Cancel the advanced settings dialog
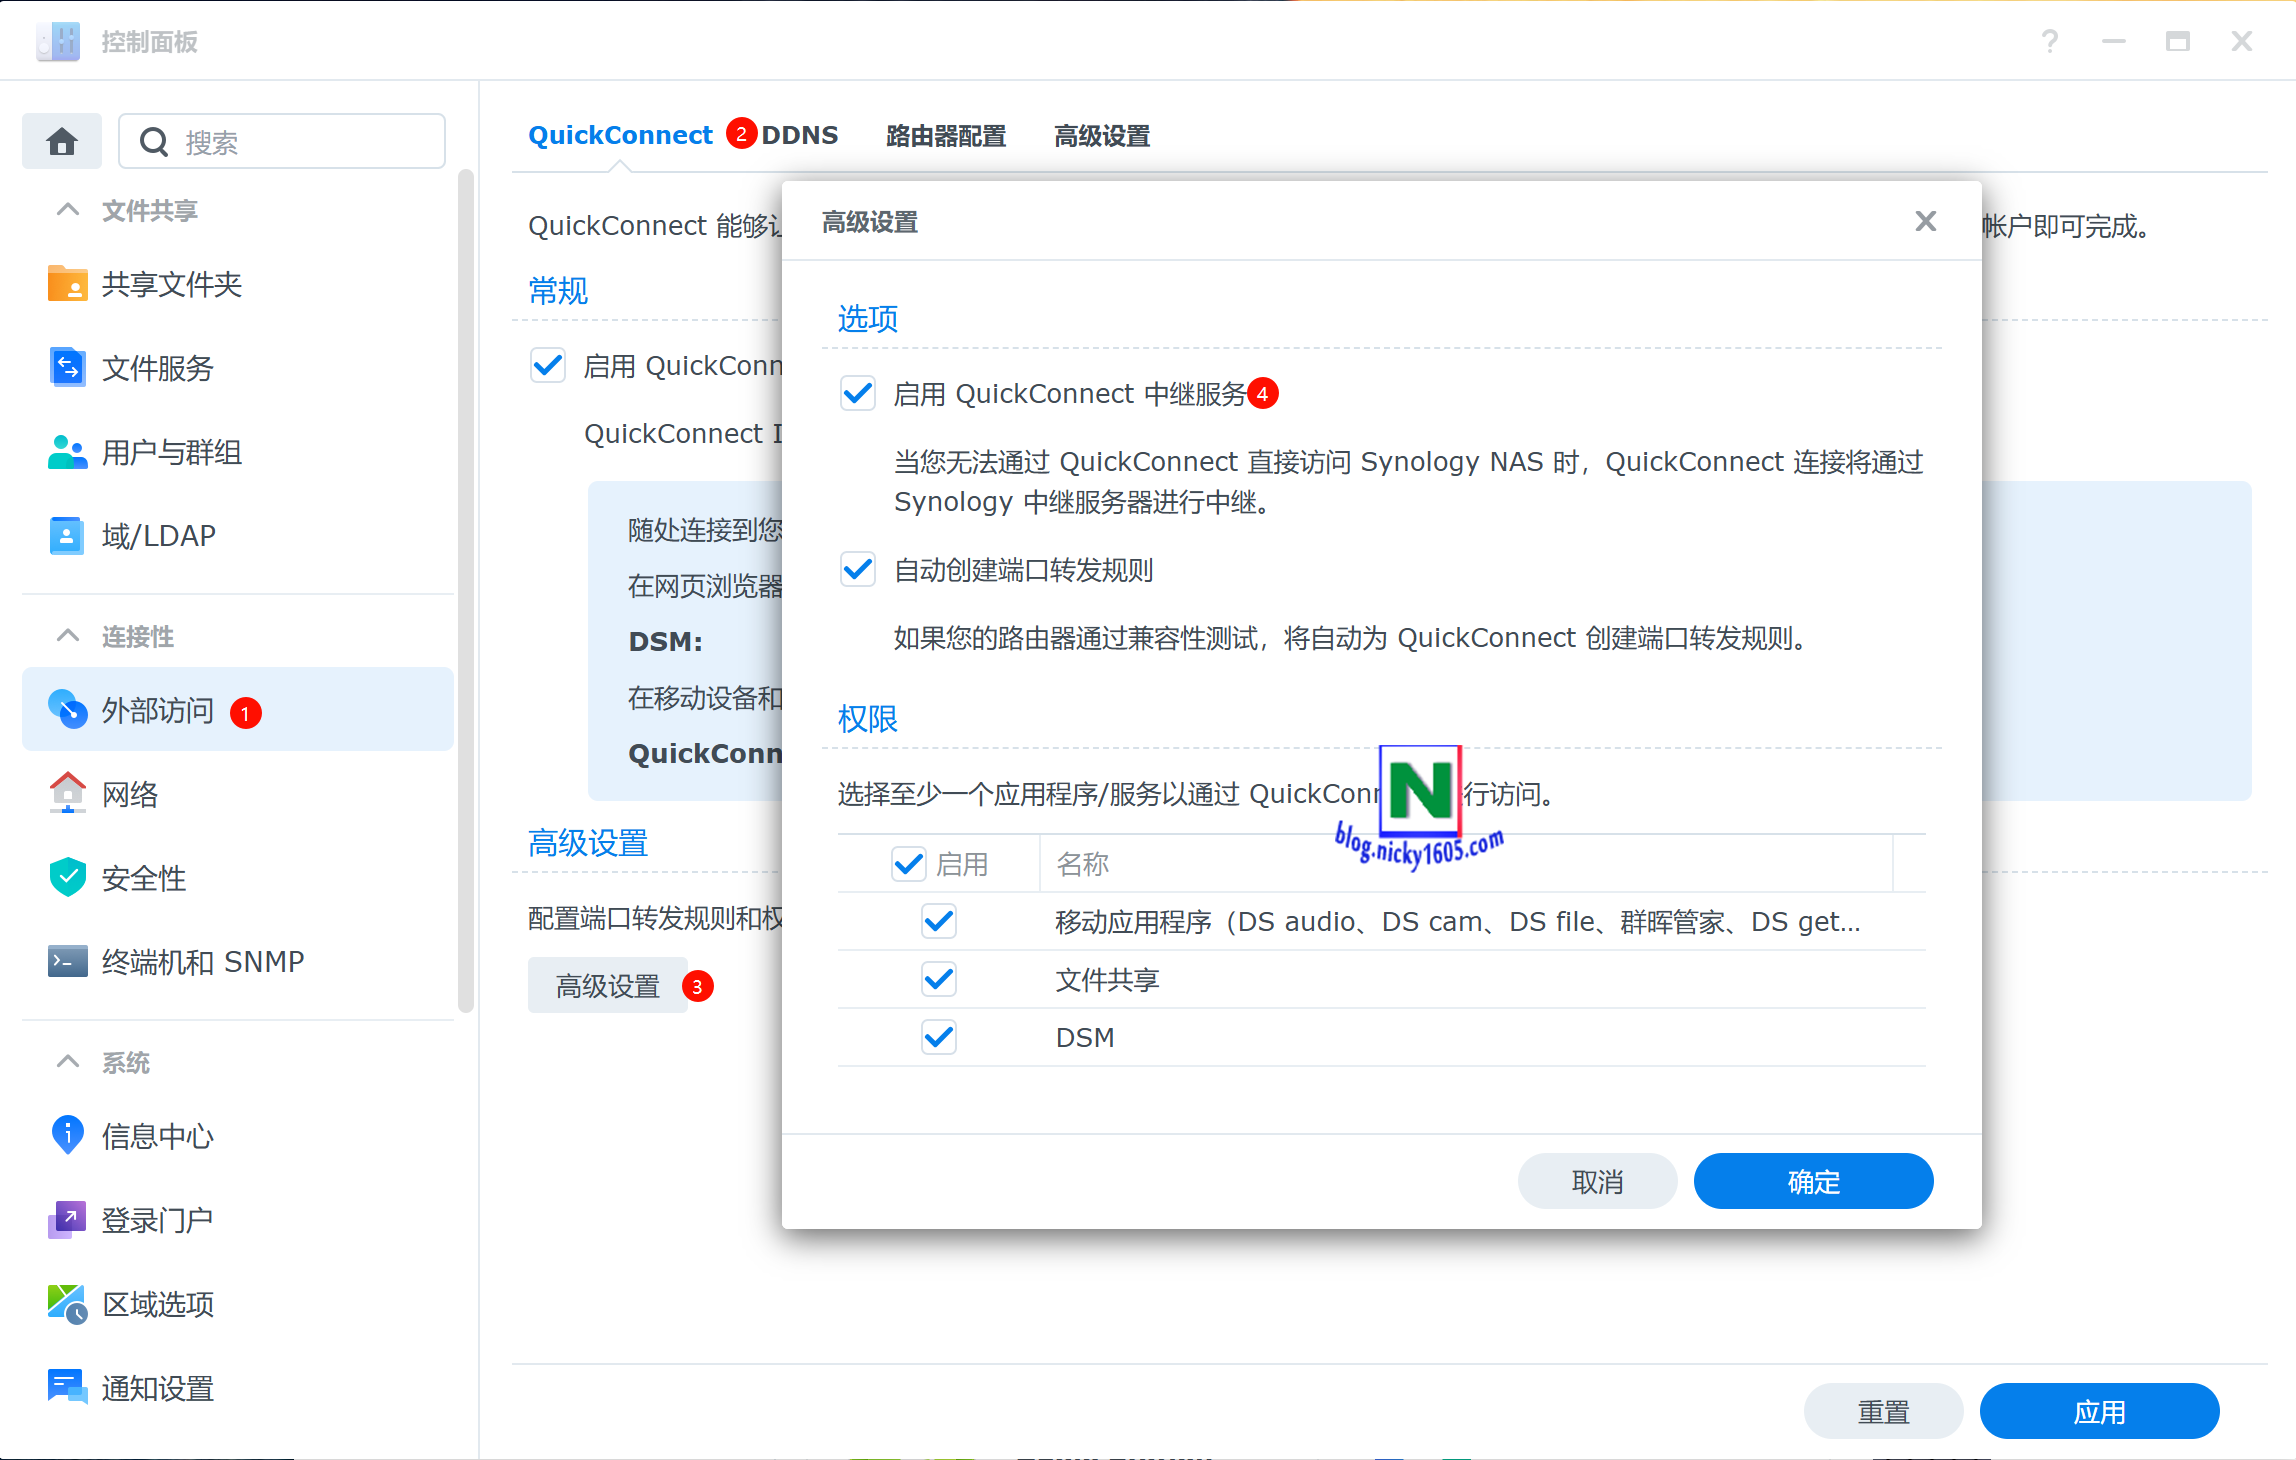Screen dimensions: 2296x1460 click(x=1597, y=1181)
